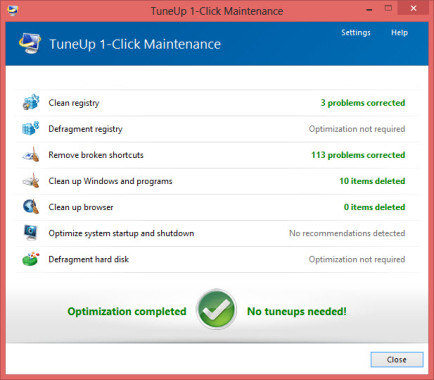The width and height of the screenshot is (434, 380).
Task: Click the Defragment hard disk icon
Action: coord(31,259)
